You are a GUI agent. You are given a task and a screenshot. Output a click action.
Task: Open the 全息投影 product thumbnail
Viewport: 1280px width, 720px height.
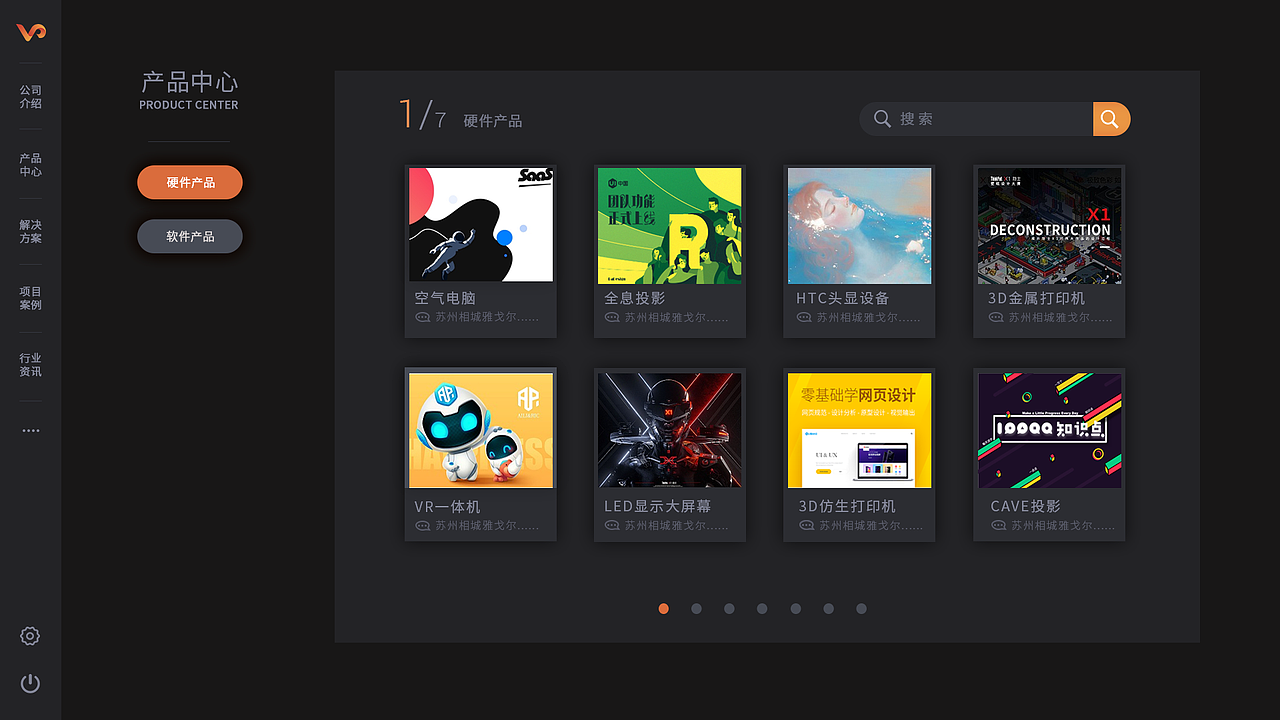tap(670, 225)
